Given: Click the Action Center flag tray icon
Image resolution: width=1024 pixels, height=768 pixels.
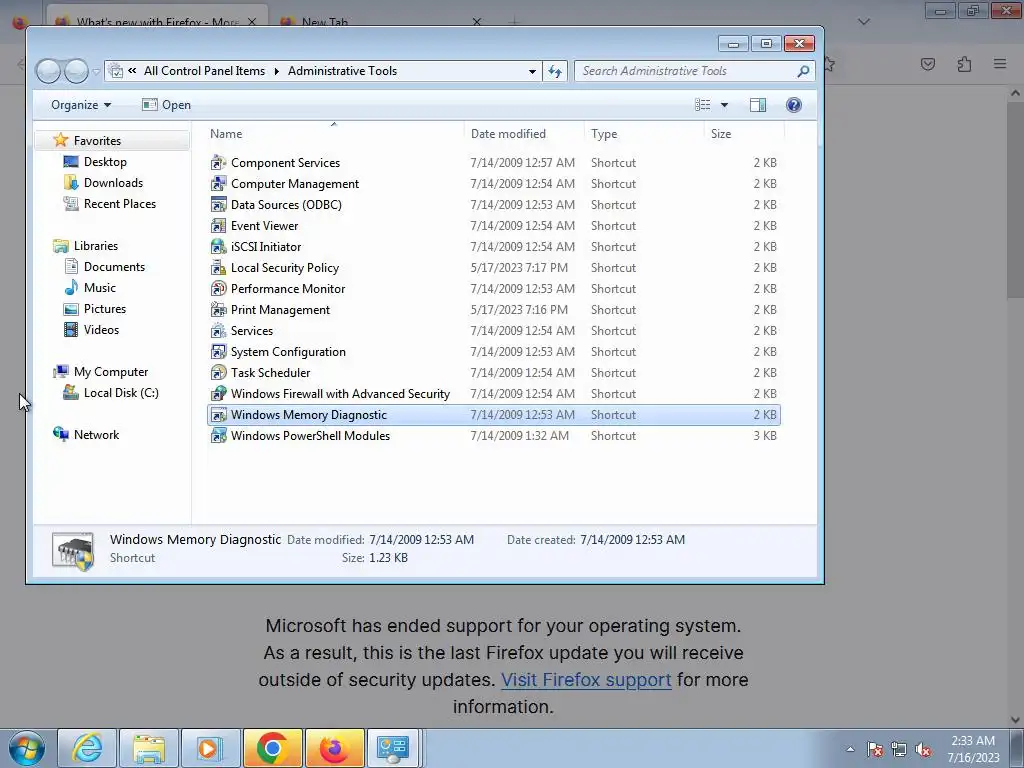Looking at the screenshot, I should click(x=875, y=749).
